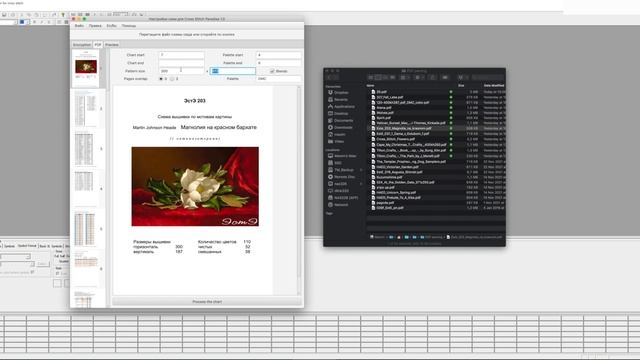
Task: Switch to the Preview tab
Action: [x=112, y=44]
